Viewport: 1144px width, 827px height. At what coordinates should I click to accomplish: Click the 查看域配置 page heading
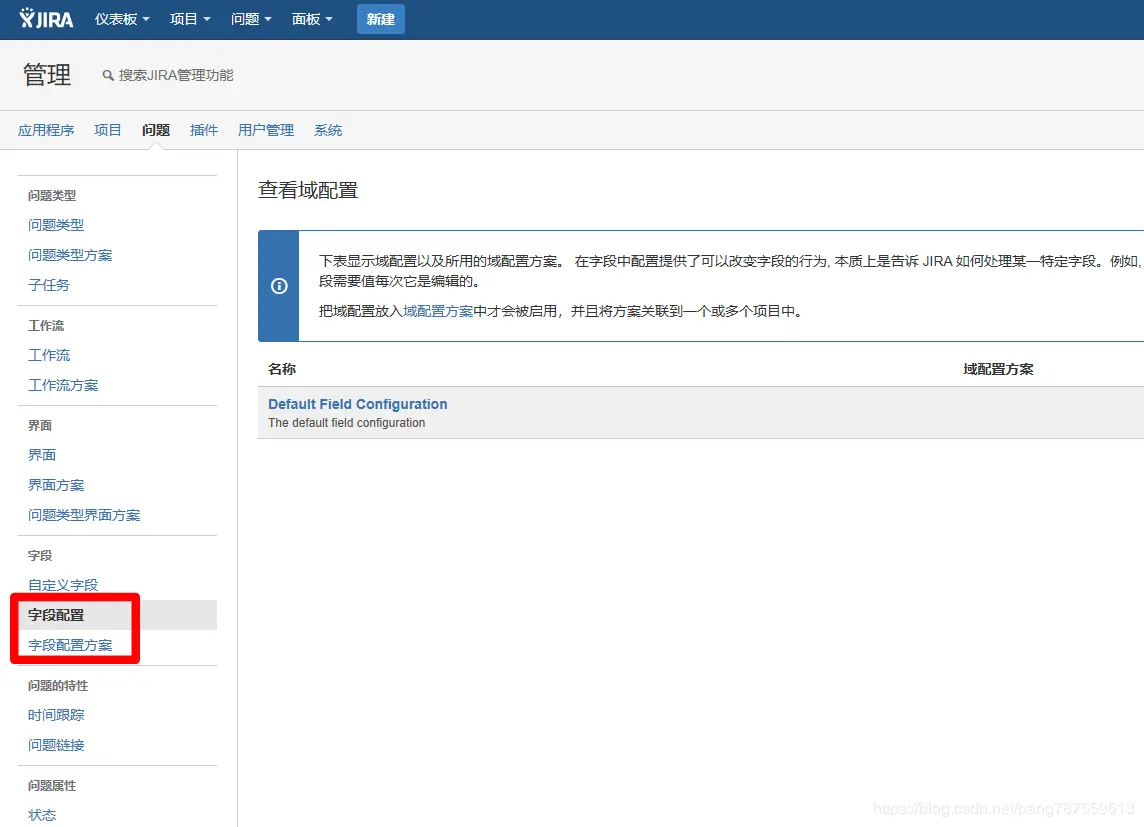point(308,190)
